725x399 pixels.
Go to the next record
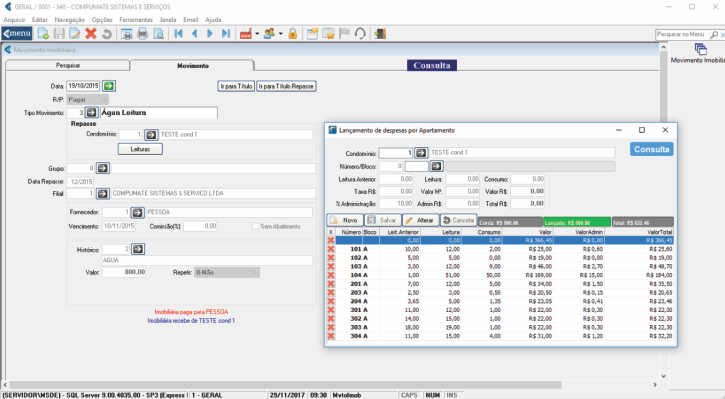(210, 33)
